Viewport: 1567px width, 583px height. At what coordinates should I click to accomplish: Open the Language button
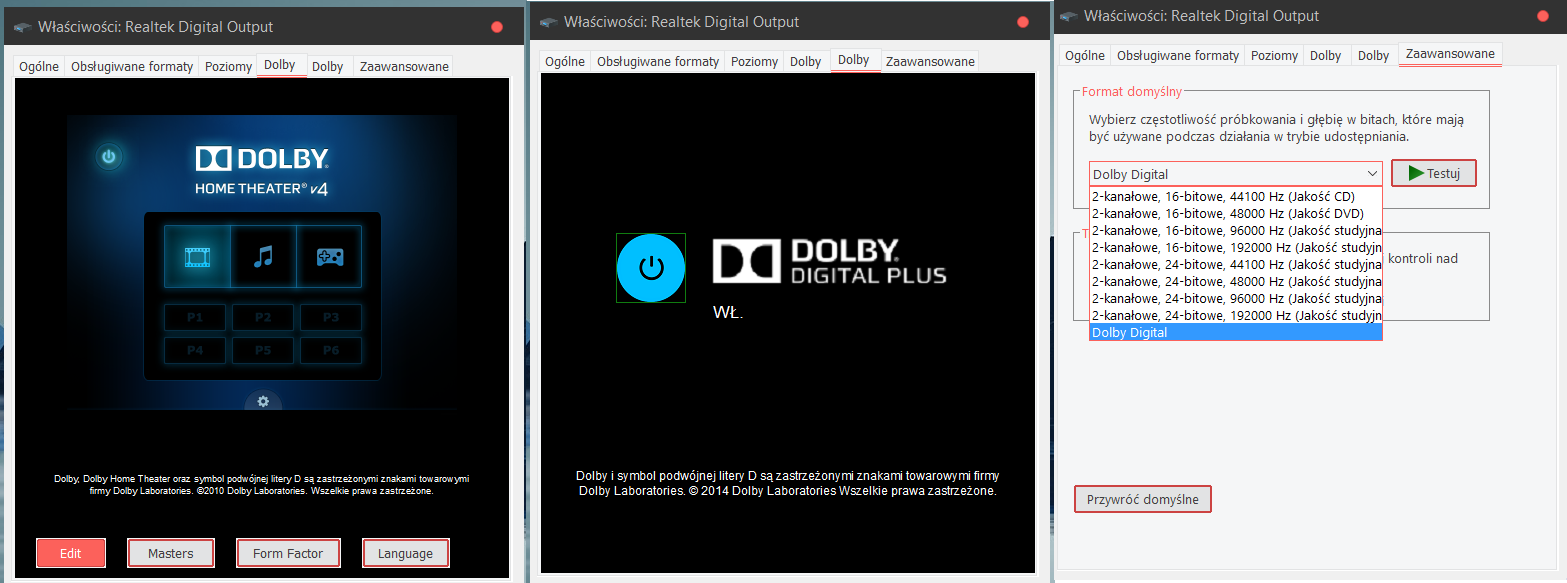(405, 553)
